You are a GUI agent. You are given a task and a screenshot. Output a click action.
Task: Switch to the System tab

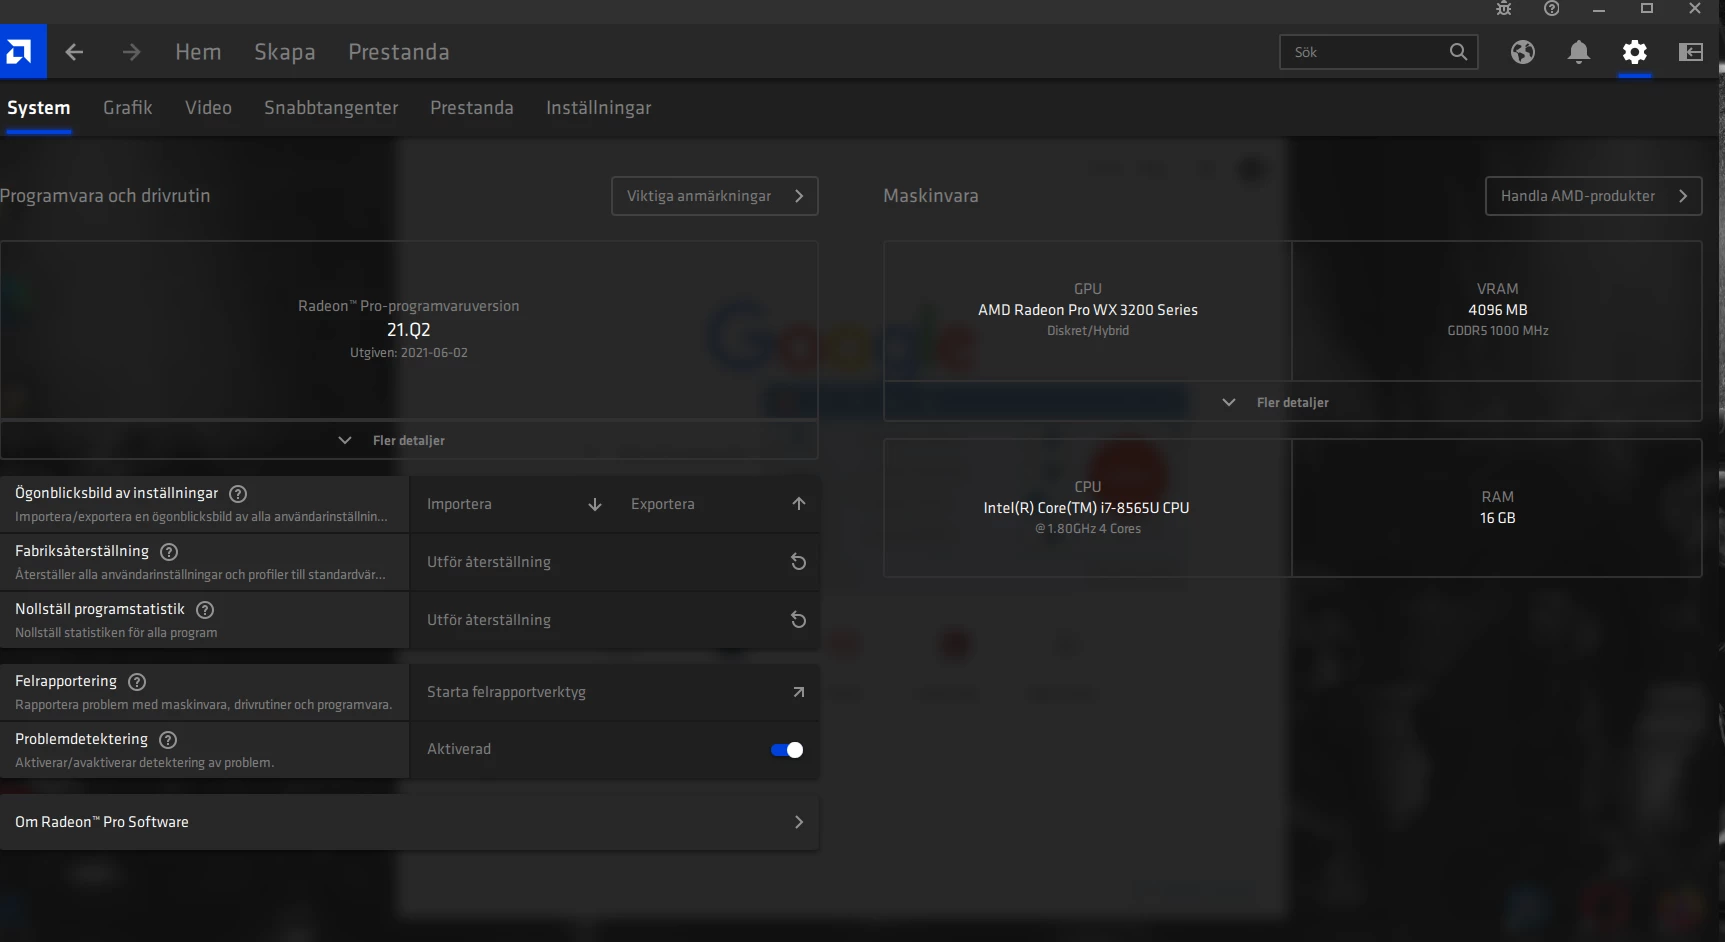38,108
